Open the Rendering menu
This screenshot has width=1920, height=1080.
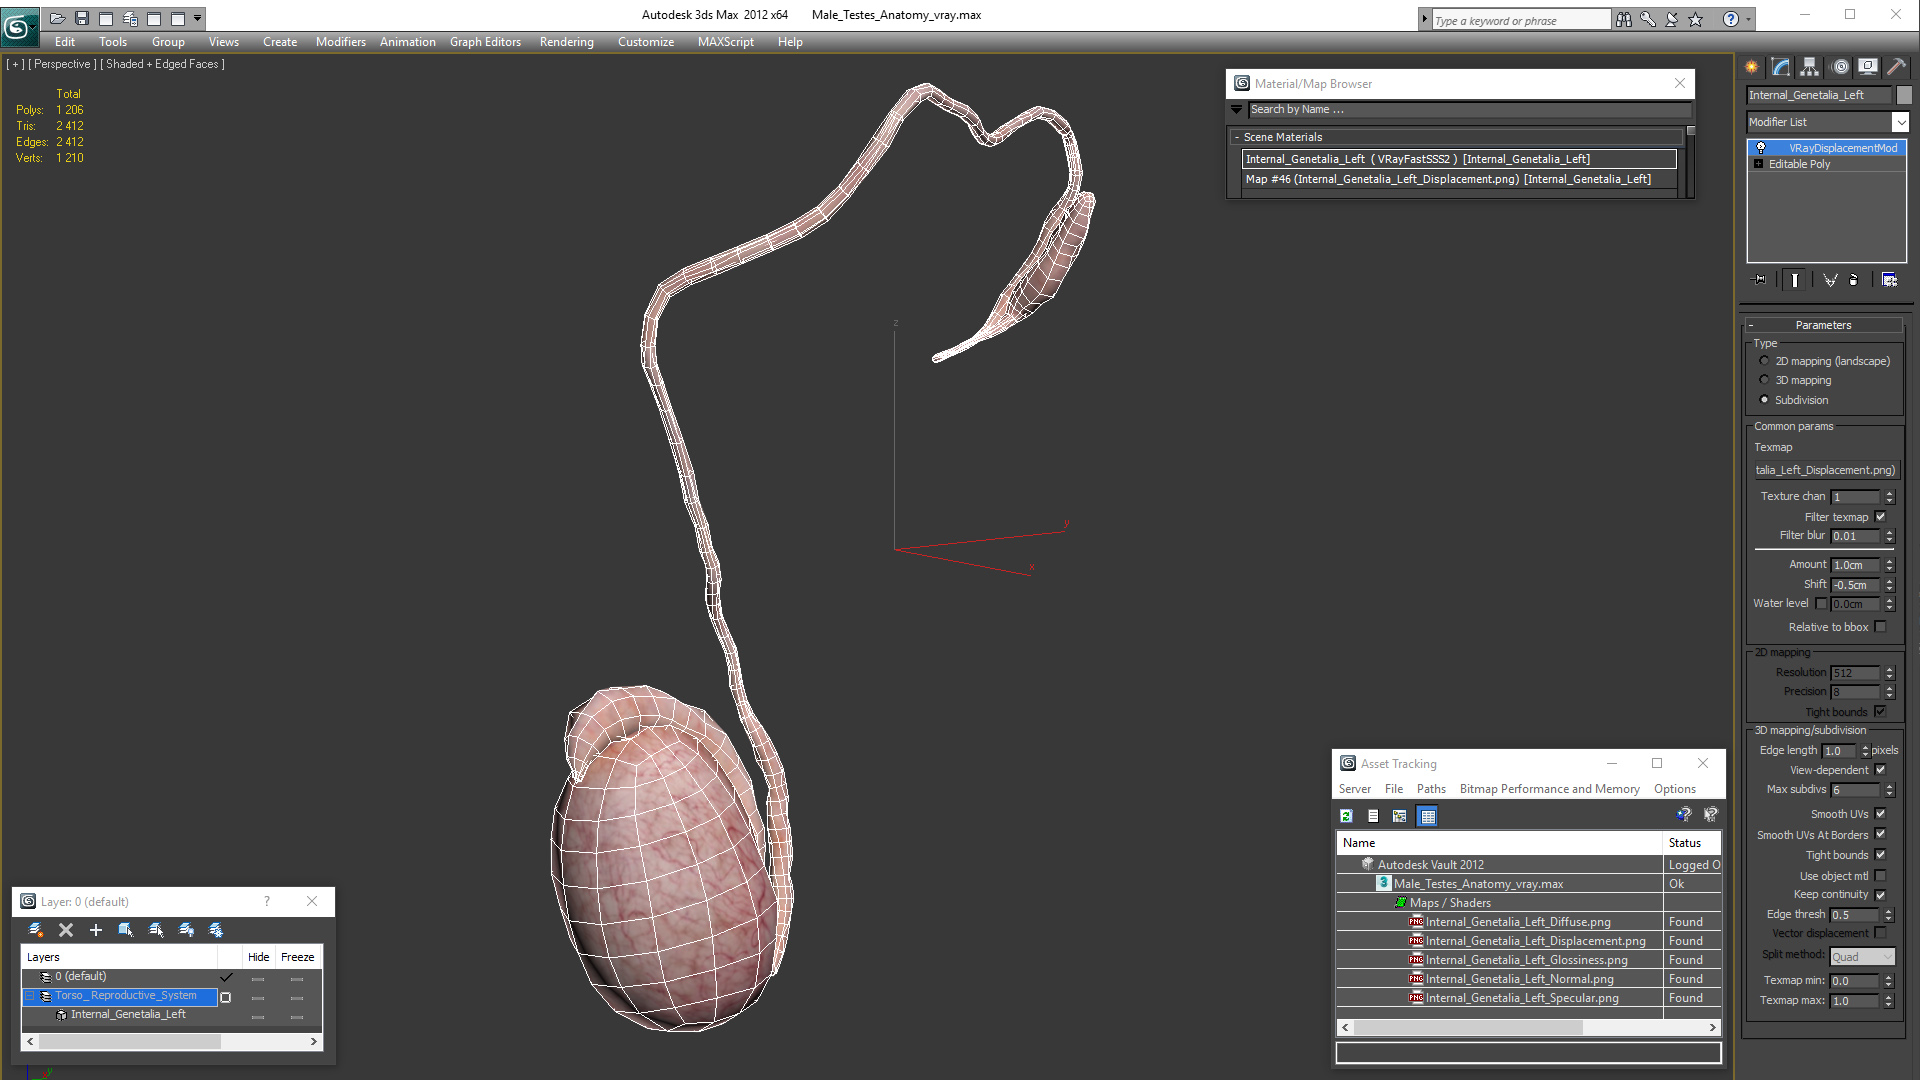[566, 42]
